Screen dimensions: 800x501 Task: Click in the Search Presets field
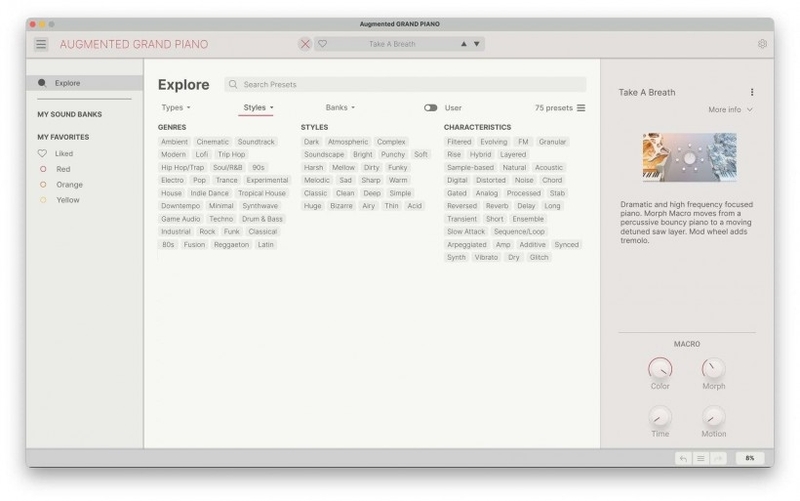[405, 84]
